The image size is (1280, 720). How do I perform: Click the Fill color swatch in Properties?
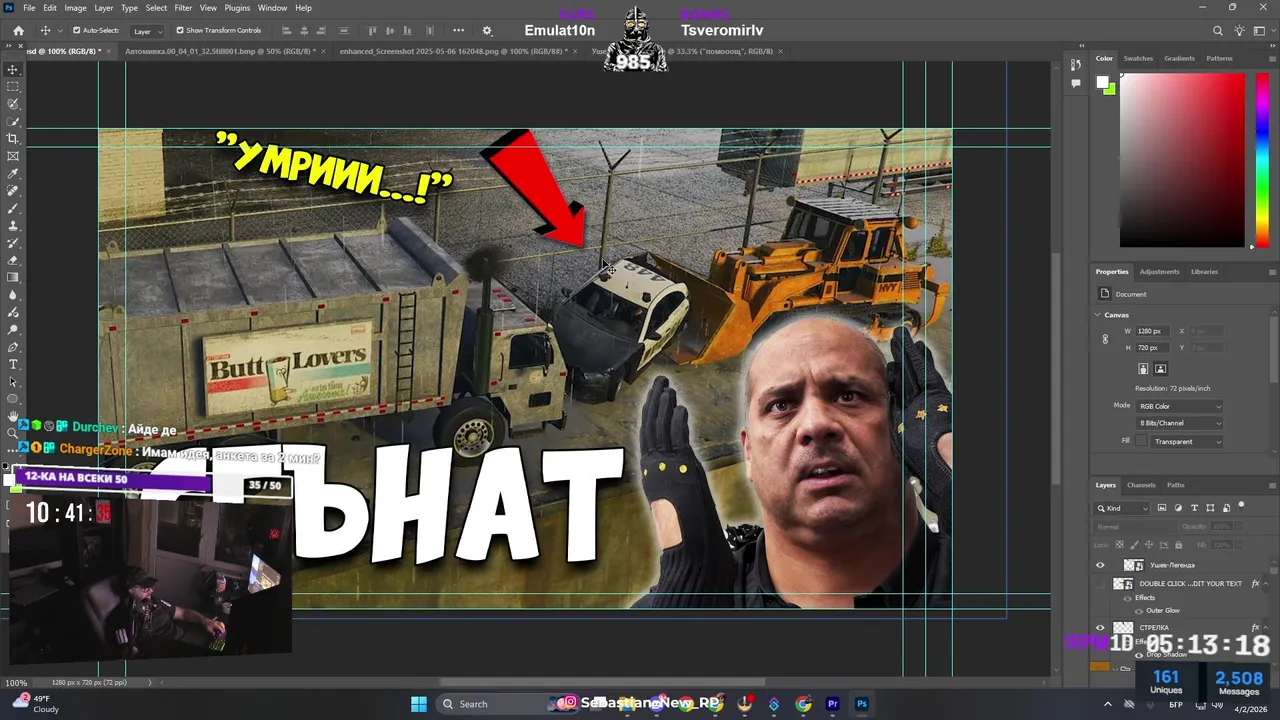coord(1142,441)
